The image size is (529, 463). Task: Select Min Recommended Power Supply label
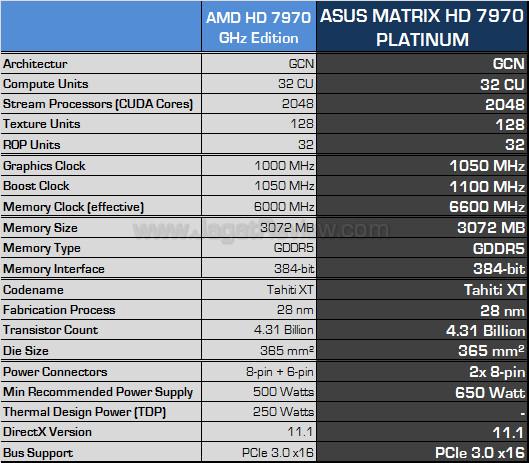point(98,392)
